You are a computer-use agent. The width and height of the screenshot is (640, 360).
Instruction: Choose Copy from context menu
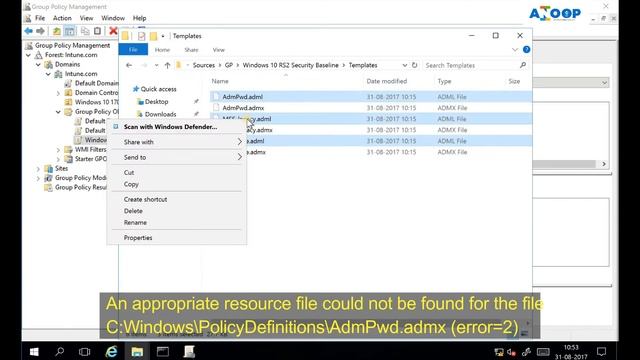[x=177, y=184]
